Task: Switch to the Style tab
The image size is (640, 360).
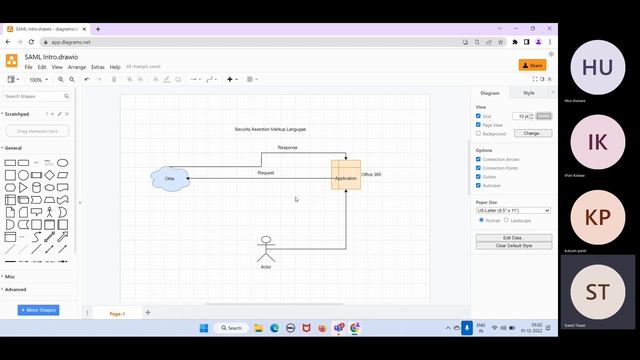Action: coord(529,93)
